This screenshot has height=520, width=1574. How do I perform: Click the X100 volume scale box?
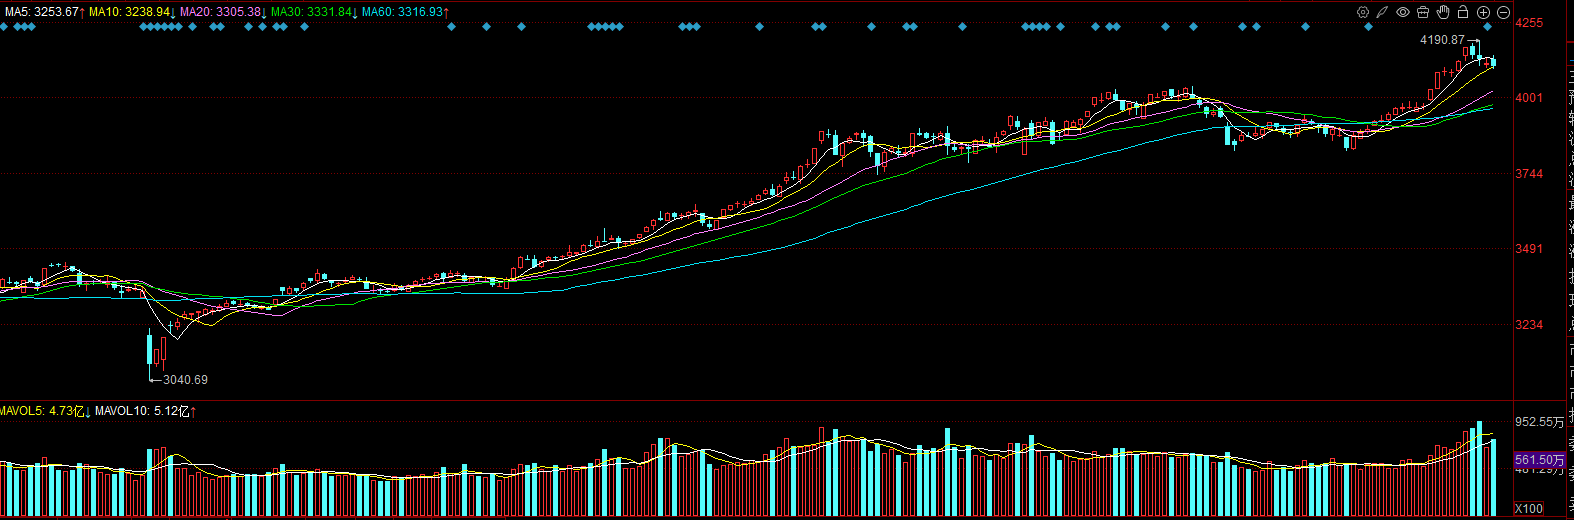(x=1529, y=508)
